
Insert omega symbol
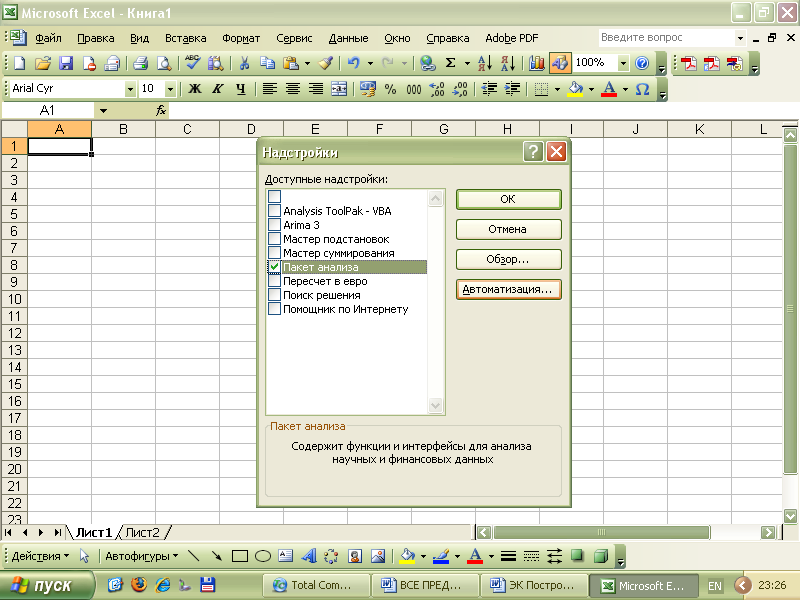pyautogui.click(x=642, y=89)
